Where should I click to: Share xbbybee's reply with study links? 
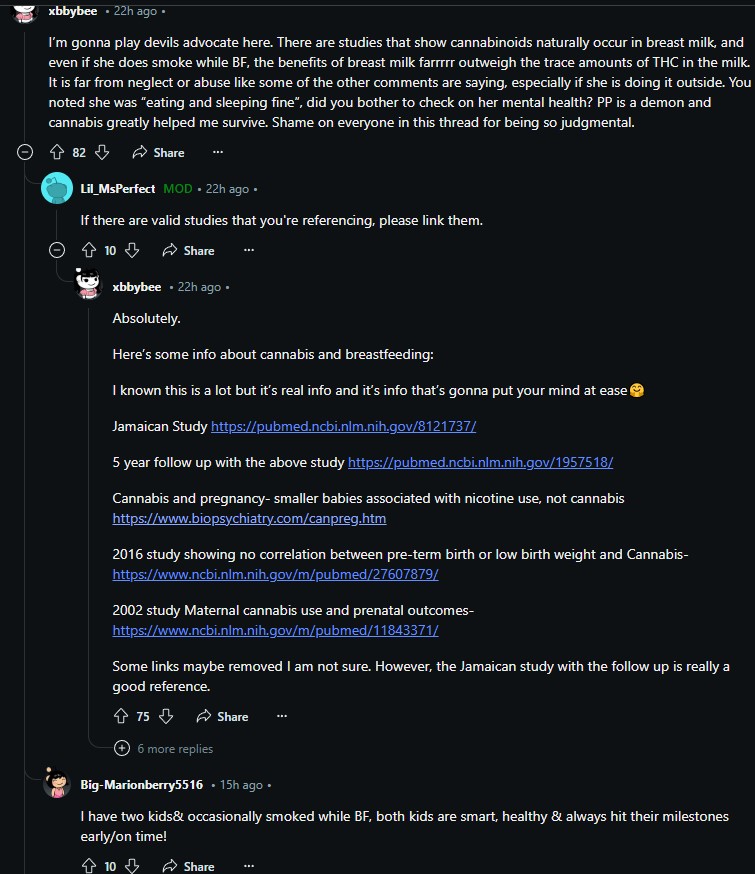tap(222, 716)
